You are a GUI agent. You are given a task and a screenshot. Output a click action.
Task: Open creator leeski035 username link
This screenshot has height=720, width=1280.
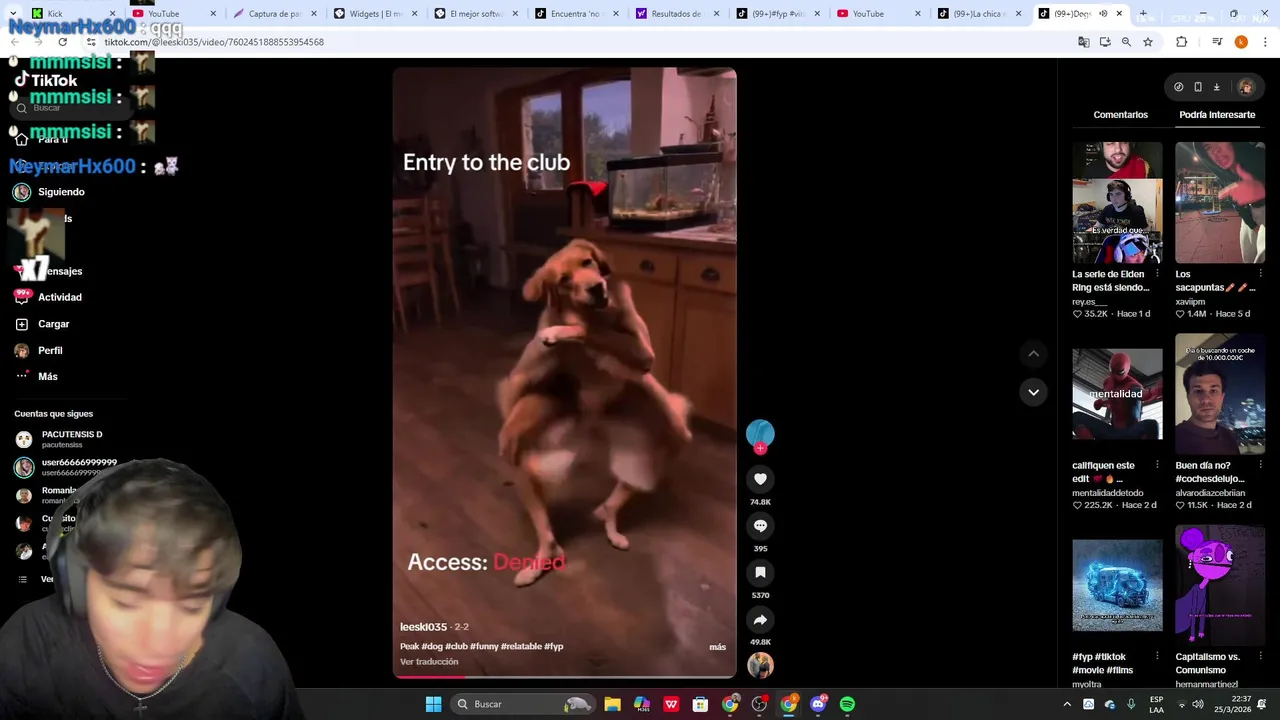(x=423, y=627)
